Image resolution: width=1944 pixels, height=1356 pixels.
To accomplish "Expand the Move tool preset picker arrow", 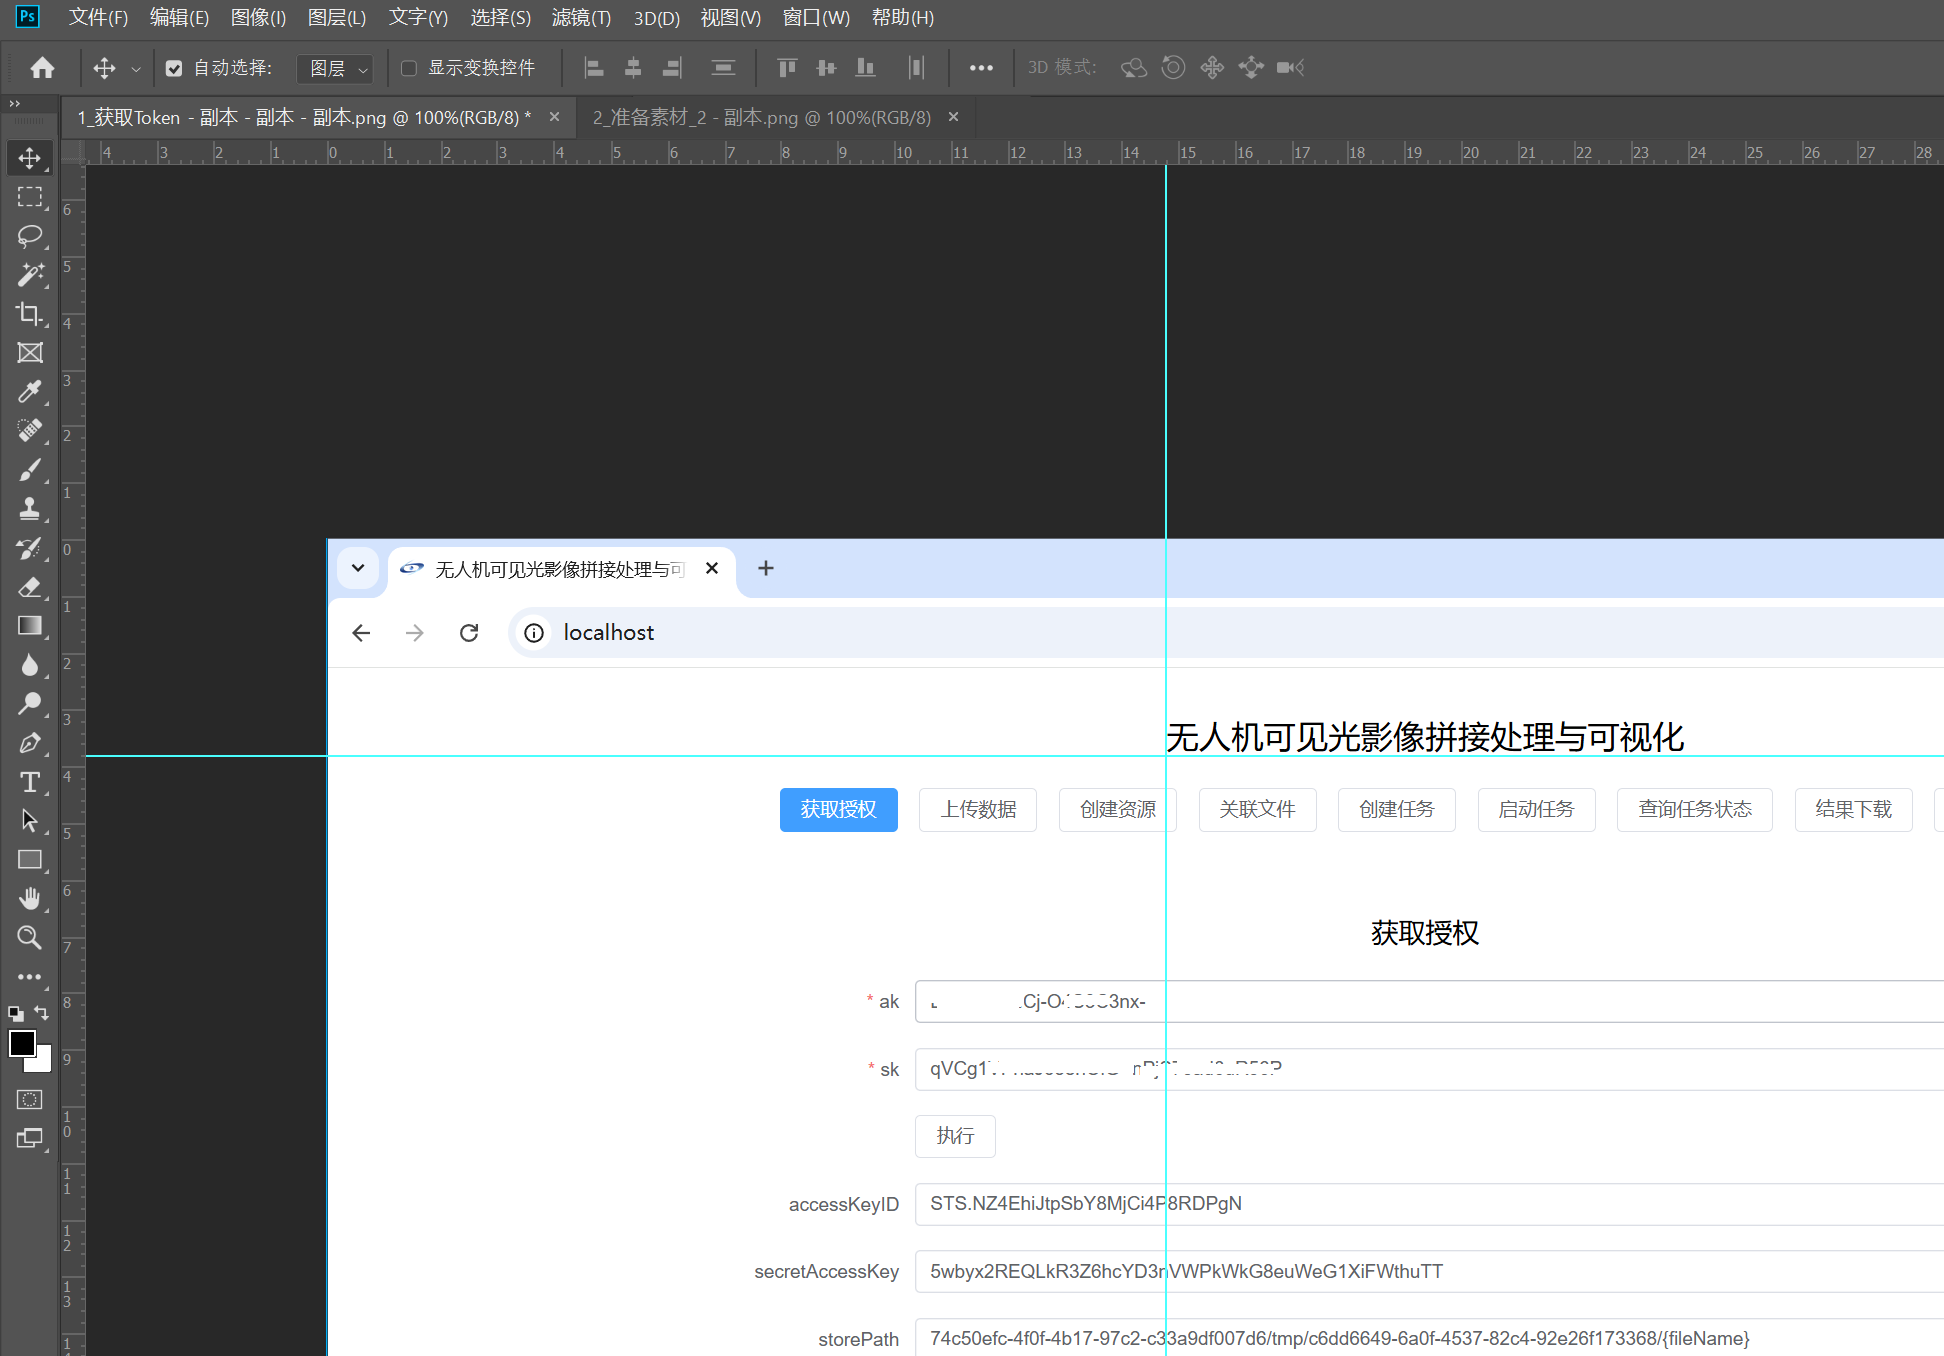I will coord(136,69).
